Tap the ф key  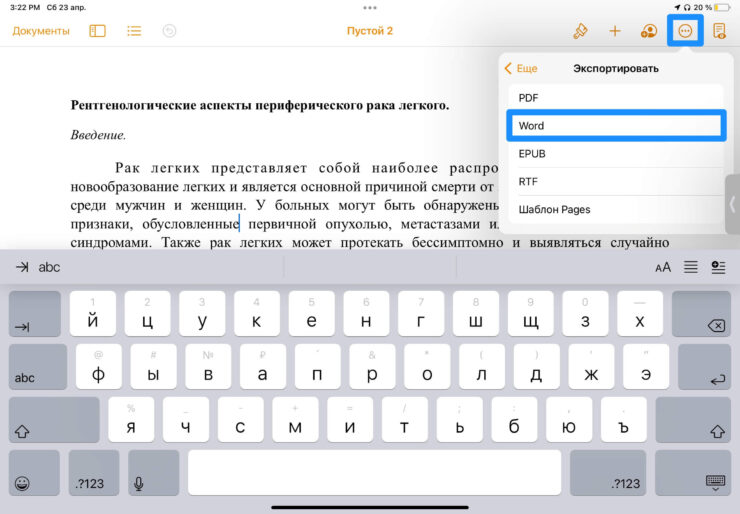[99, 367]
